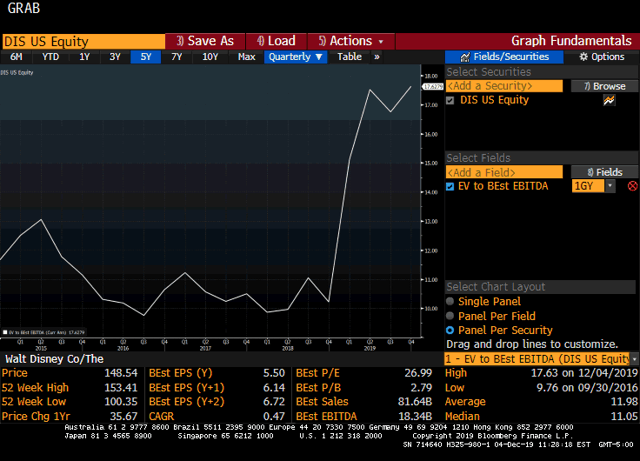Select the YTD time range

[x=51, y=57]
